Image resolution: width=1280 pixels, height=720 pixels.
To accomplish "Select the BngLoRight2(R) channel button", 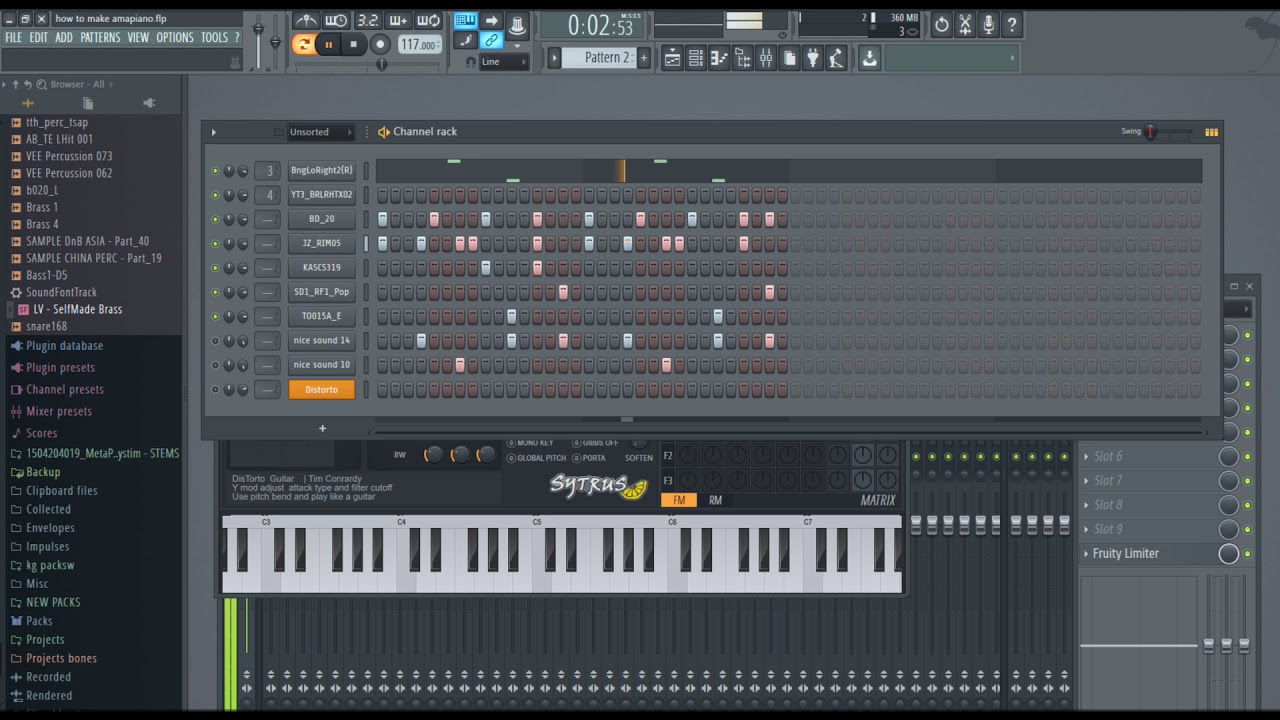I will [x=321, y=170].
